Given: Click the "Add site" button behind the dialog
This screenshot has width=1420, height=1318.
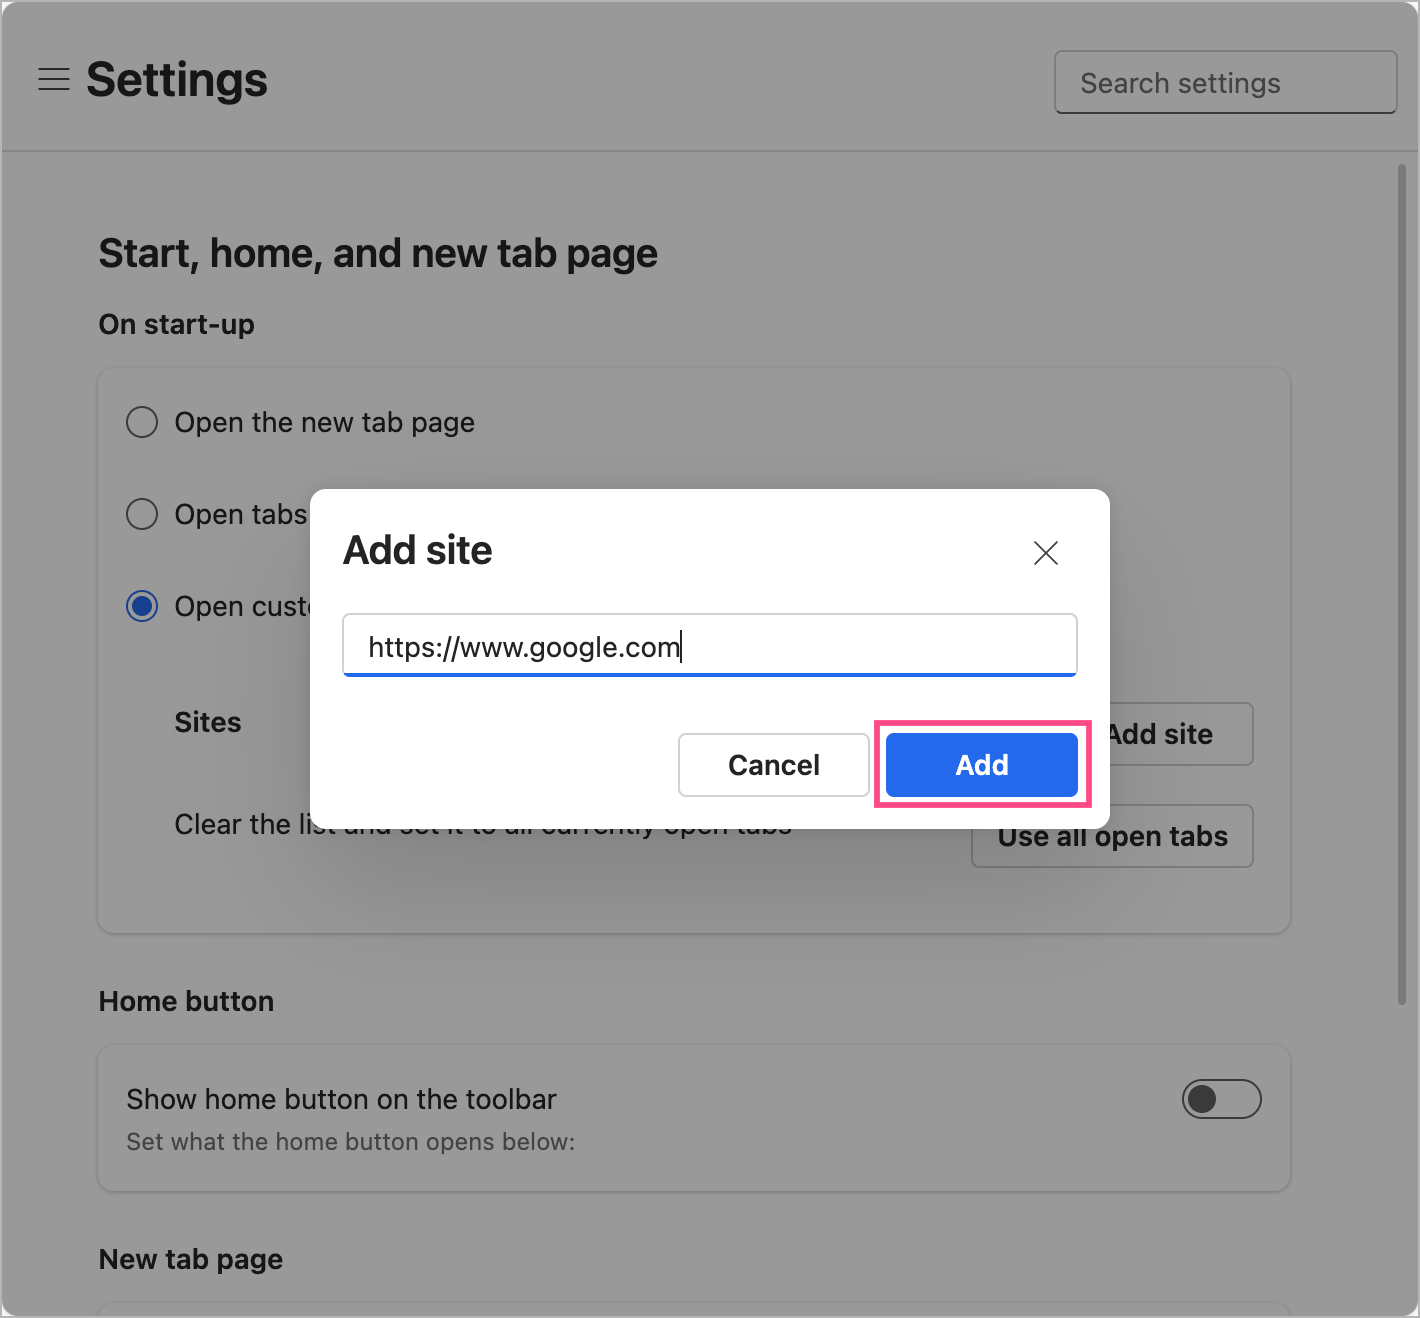Looking at the screenshot, I should point(1180,735).
